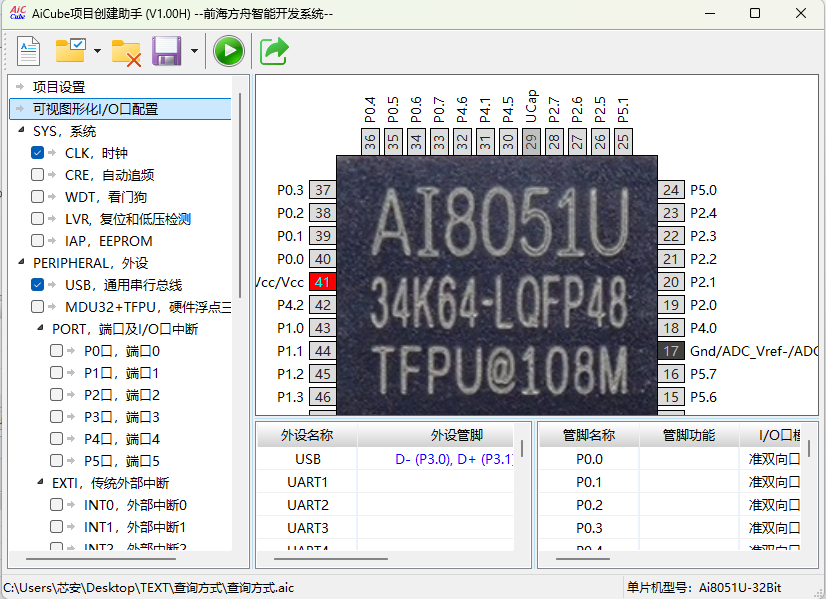Check the INT1, 外部中断1 checkbox
Image resolution: width=826 pixels, height=599 pixels.
click(x=56, y=526)
